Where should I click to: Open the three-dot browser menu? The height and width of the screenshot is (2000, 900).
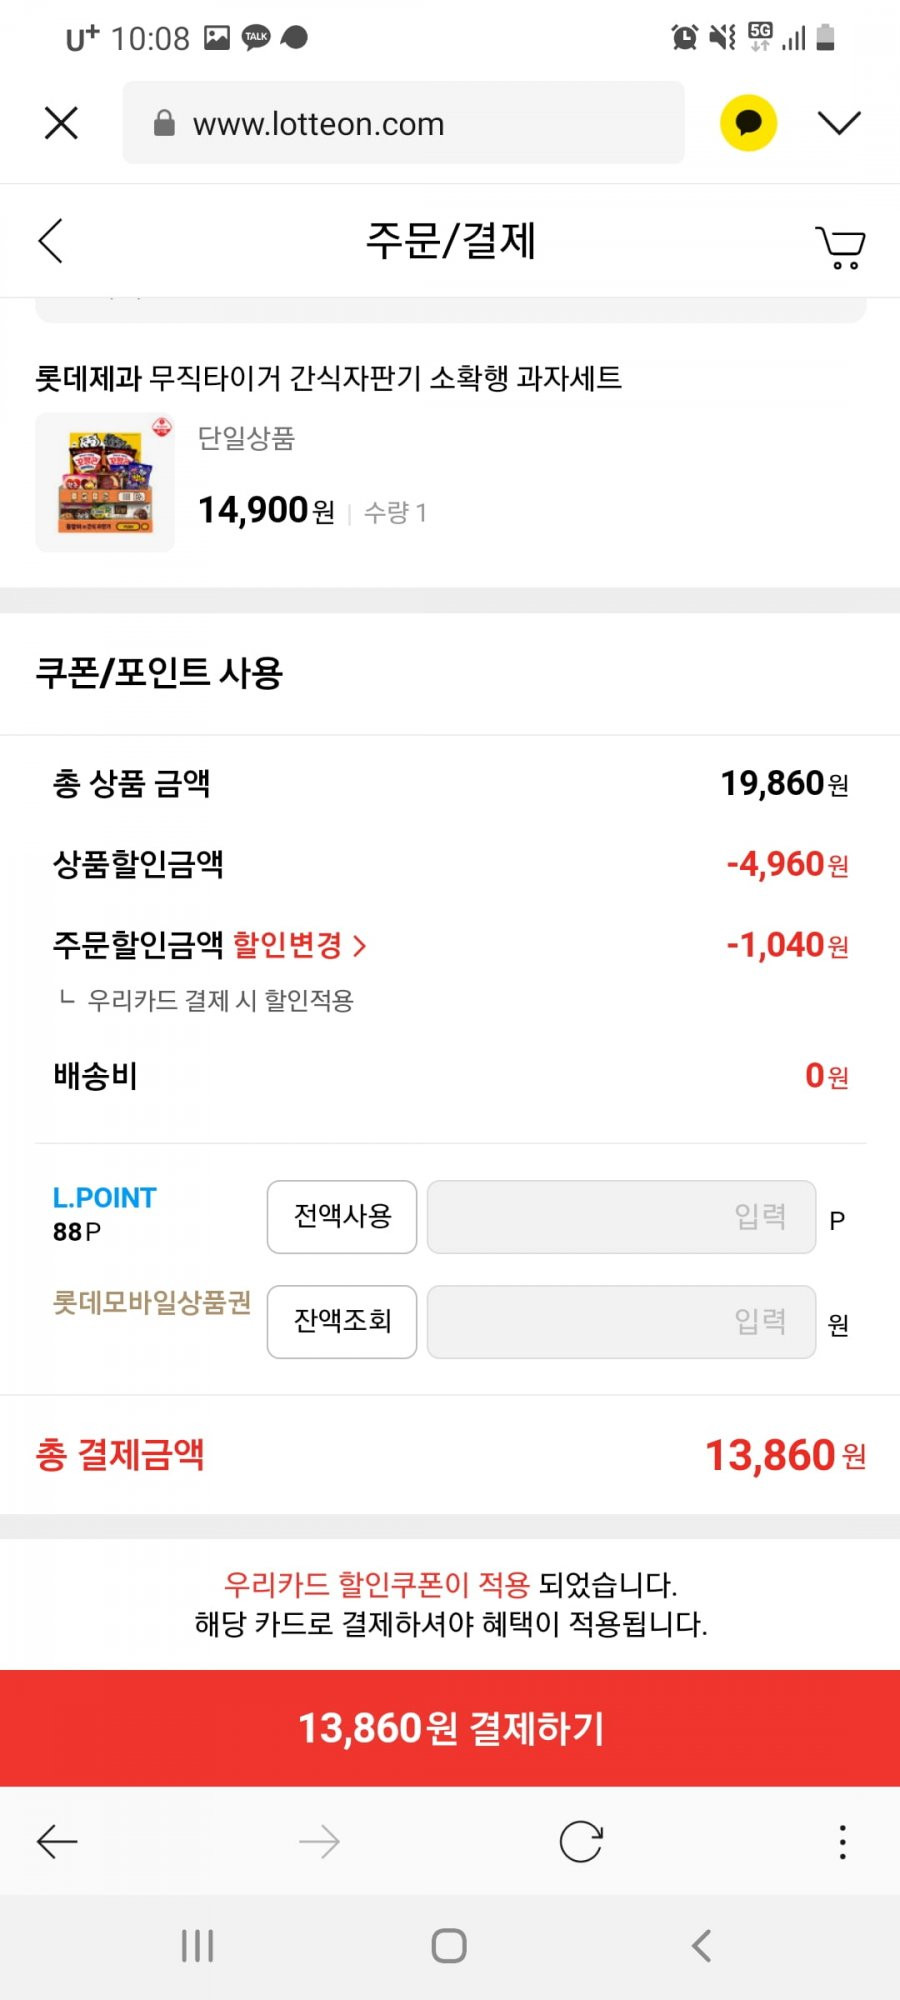(843, 1841)
